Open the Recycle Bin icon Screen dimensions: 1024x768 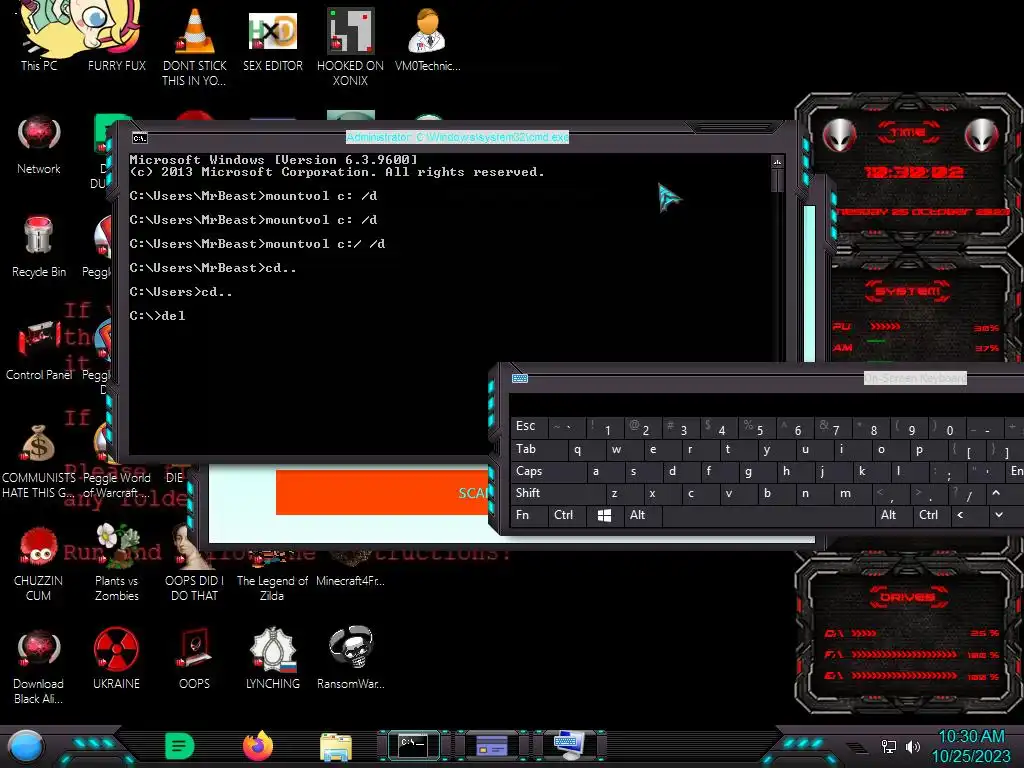pyautogui.click(x=39, y=247)
